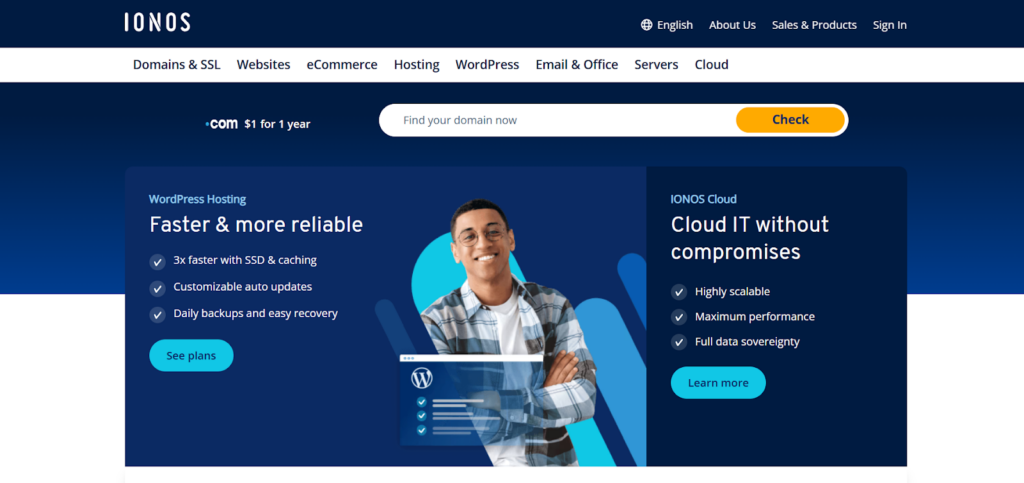Open the Cloud menu
Viewport: 1024px width, 483px height.
[x=711, y=65]
